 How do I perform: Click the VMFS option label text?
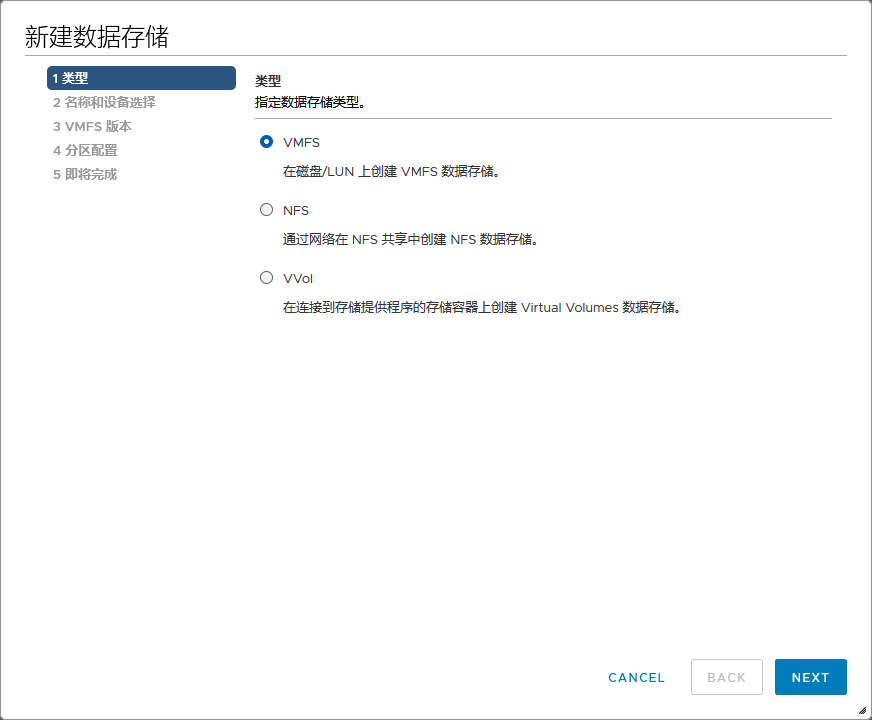point(303,142)
